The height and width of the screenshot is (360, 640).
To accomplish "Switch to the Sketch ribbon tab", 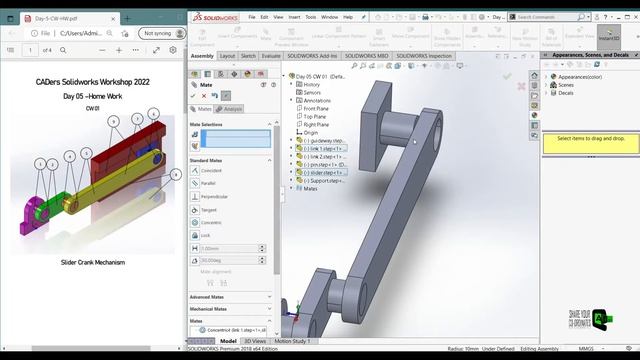I will (248, 56).
